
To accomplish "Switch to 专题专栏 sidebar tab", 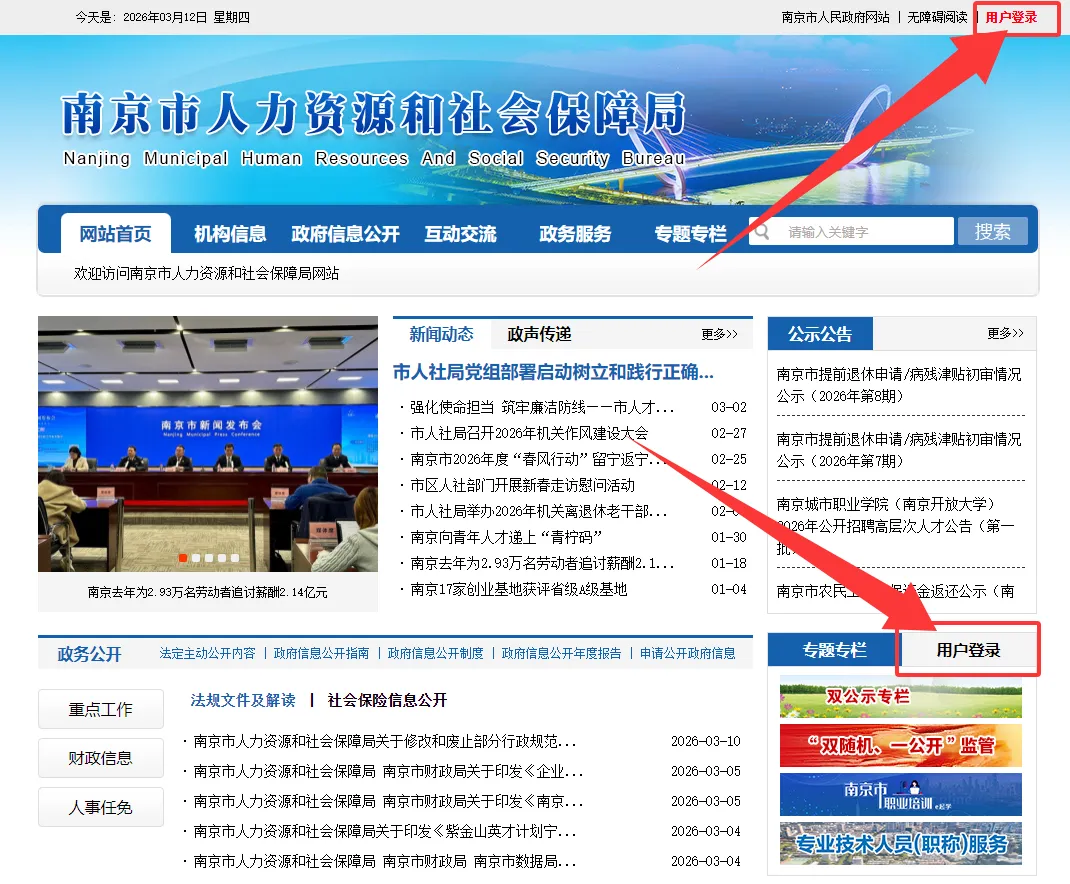I will tap(834, 651).
